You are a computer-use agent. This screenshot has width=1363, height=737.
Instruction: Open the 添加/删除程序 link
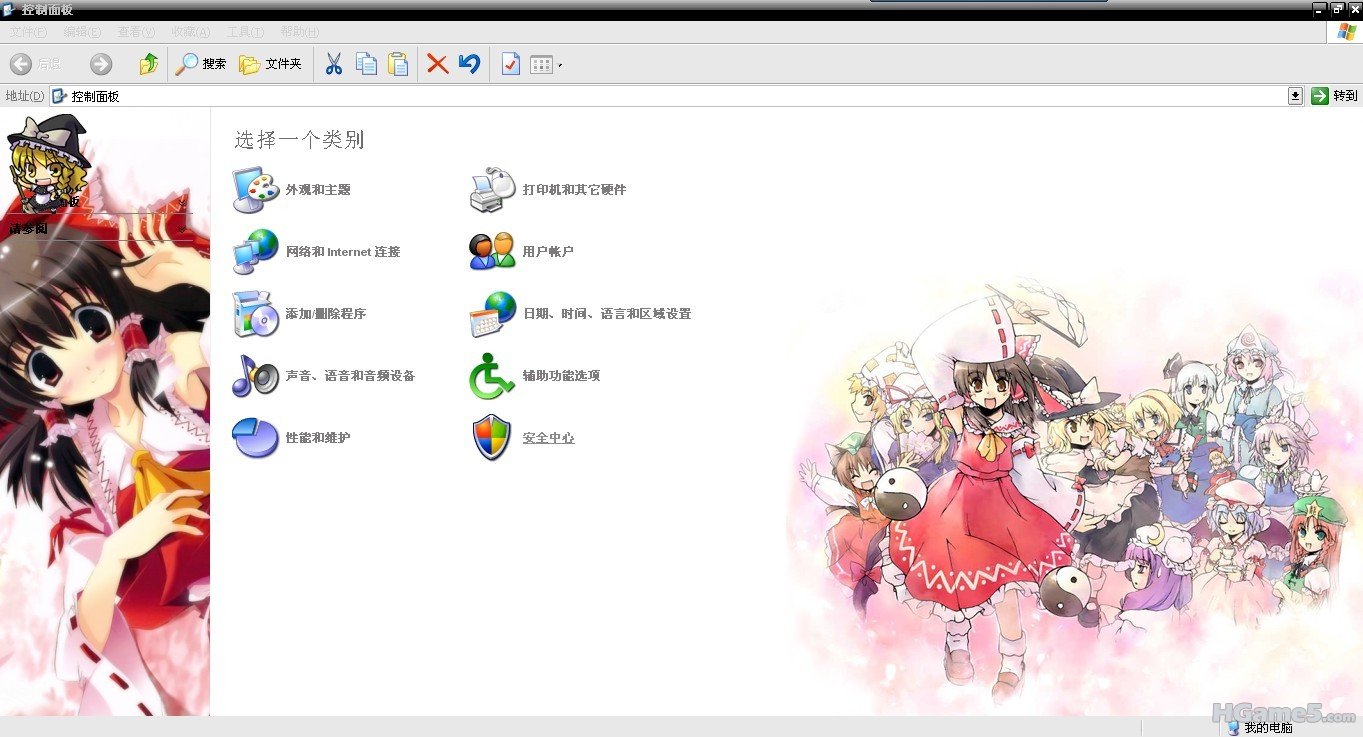[x=326, y=314]
